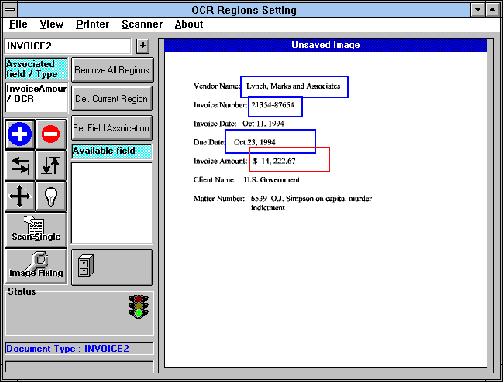This screenshot has height=383, width=504.
Task: Click the INVOICE2 document type field
Action: 68,46
